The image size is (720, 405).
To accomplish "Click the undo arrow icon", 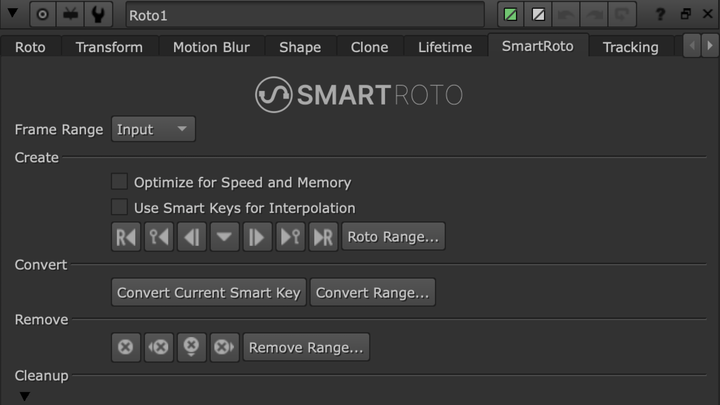I will [x=566, y=15].
